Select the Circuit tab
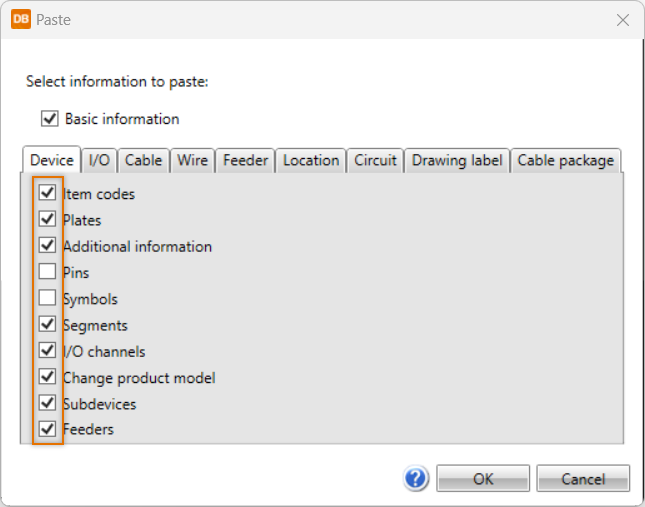The image size is (645, 507). point(376,160)
